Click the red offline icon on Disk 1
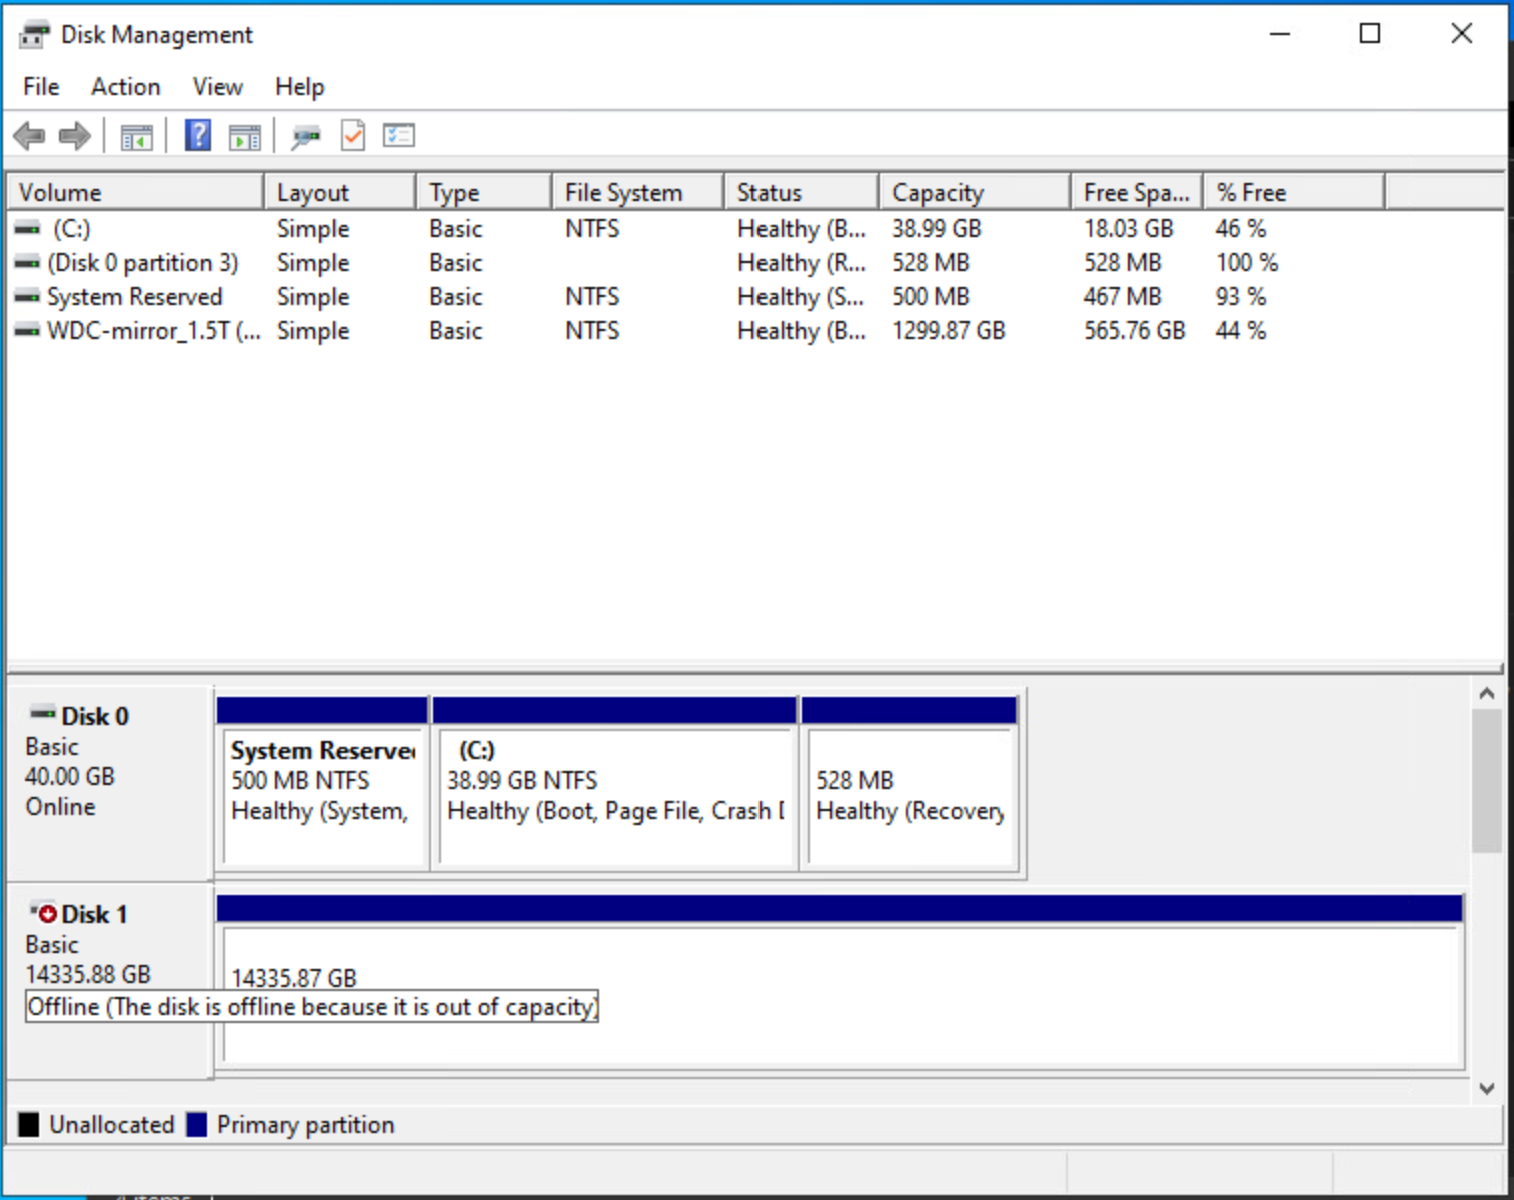This screenshot has height=1200, width=1514. pos(43,913)
